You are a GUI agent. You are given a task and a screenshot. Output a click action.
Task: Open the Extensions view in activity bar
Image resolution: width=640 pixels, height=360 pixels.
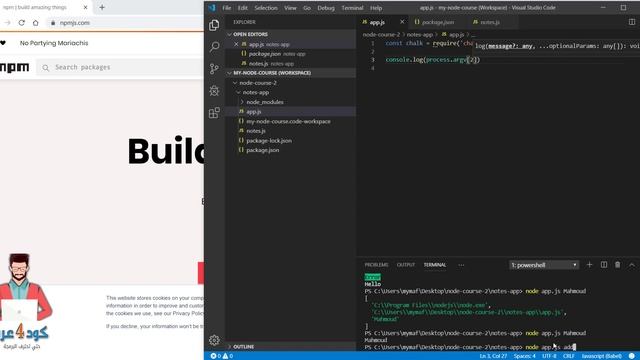point(214,113)
